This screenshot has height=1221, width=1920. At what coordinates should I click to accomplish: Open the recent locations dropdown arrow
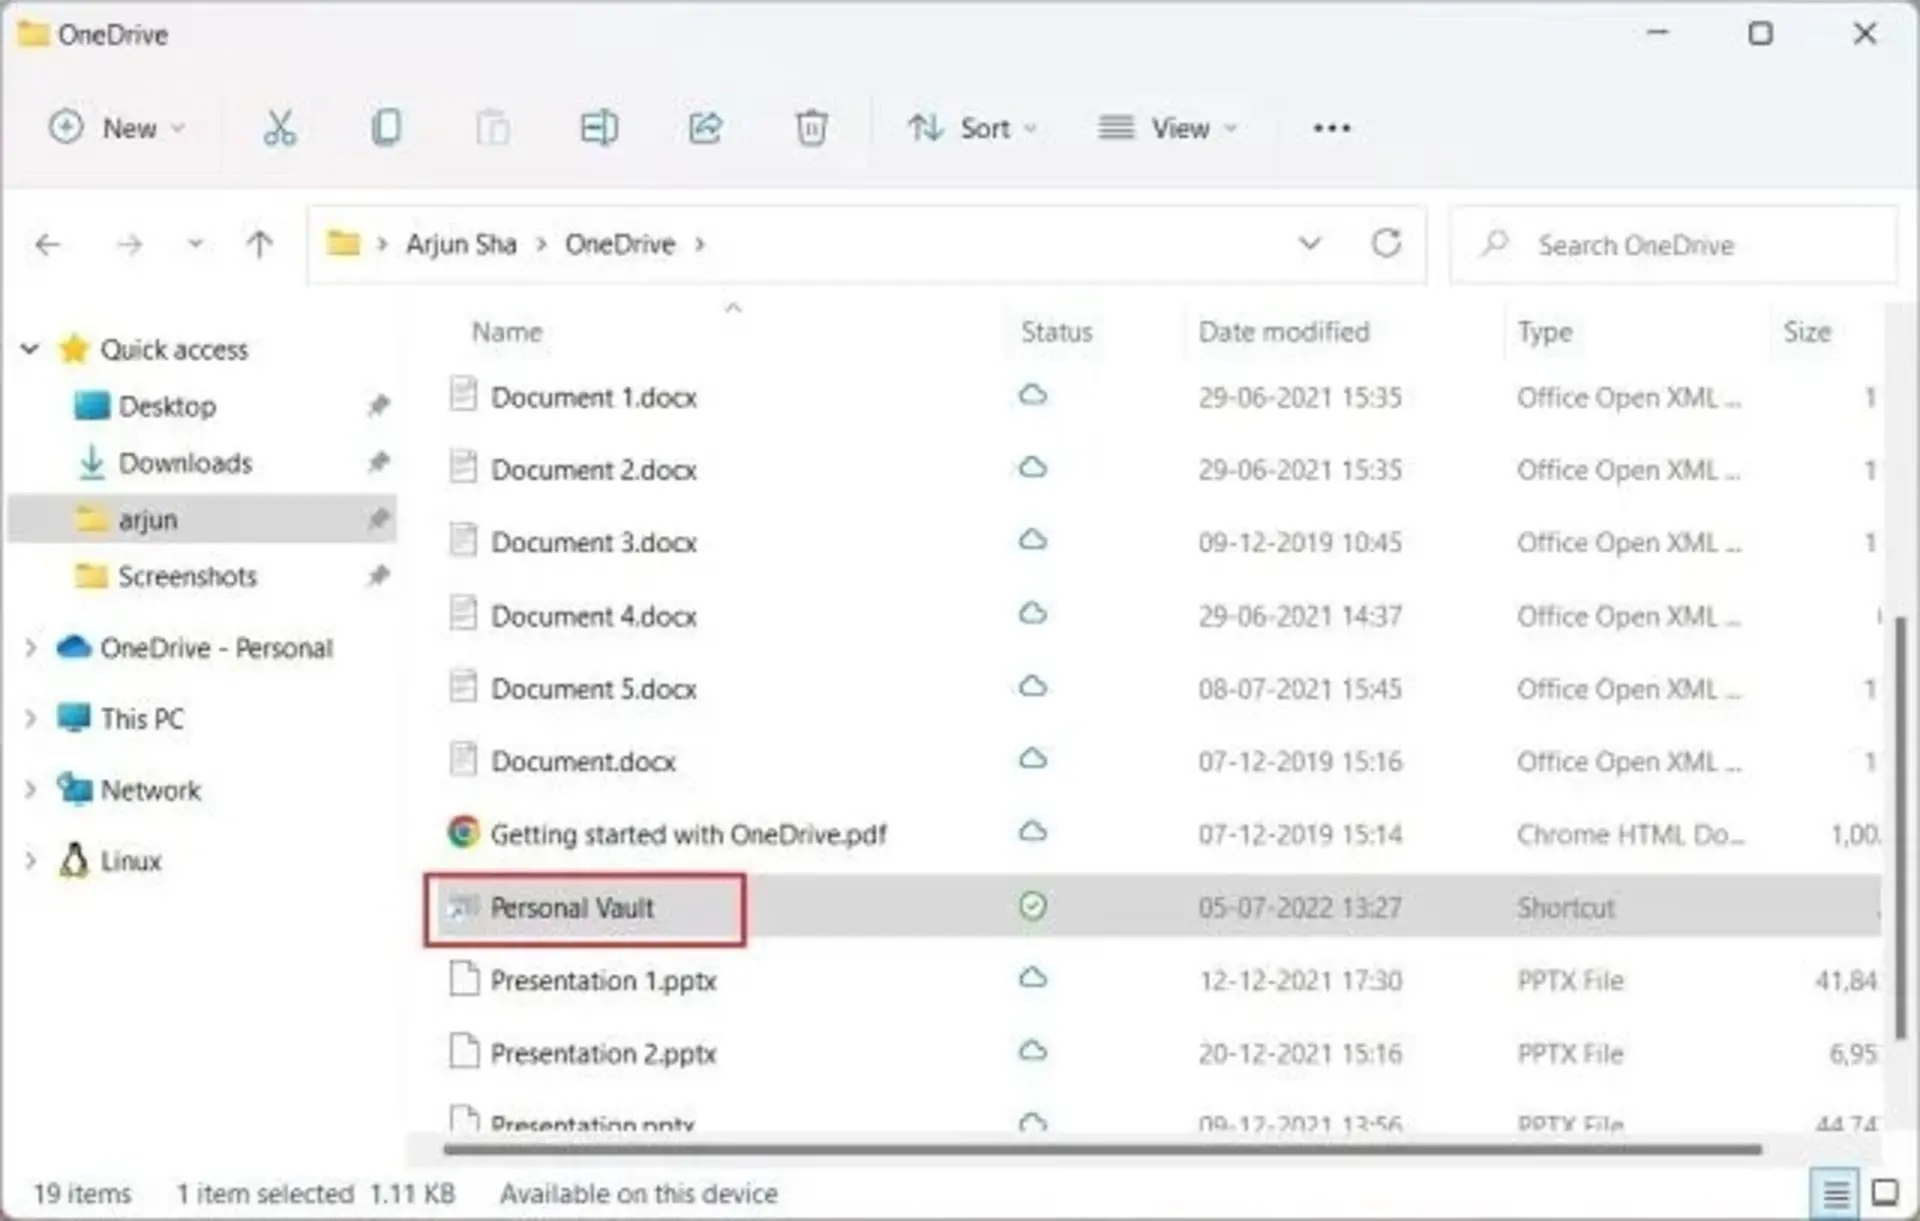[x=195, y=244]
